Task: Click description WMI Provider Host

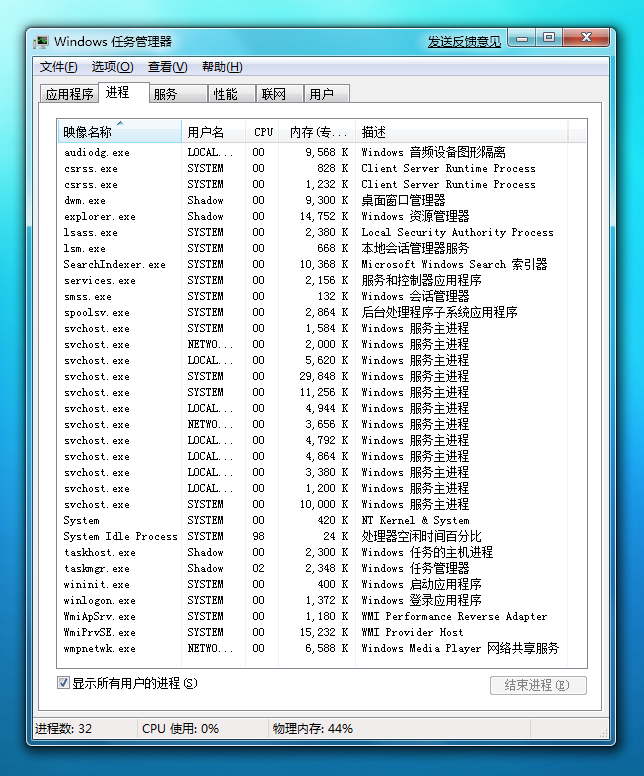Action: click(412, 632)
